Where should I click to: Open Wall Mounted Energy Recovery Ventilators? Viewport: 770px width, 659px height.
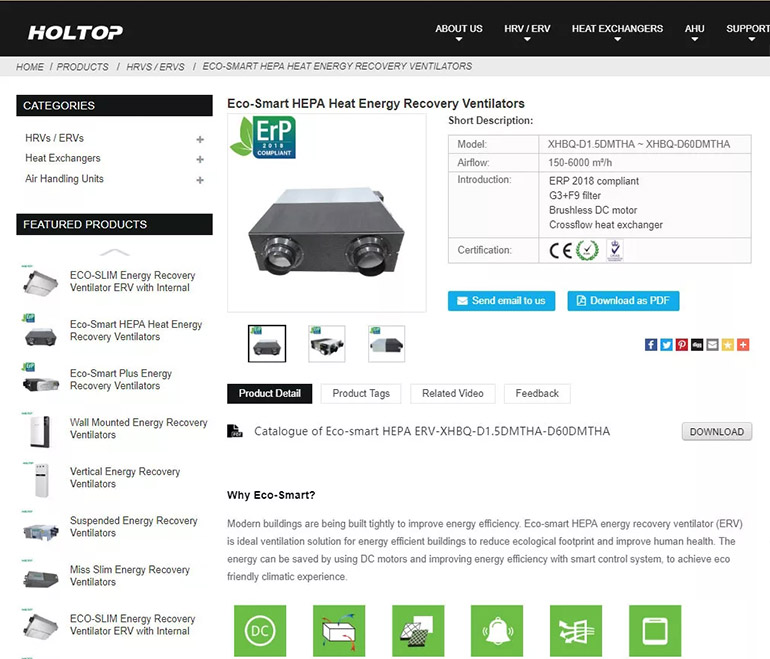(x=138, y=429)
